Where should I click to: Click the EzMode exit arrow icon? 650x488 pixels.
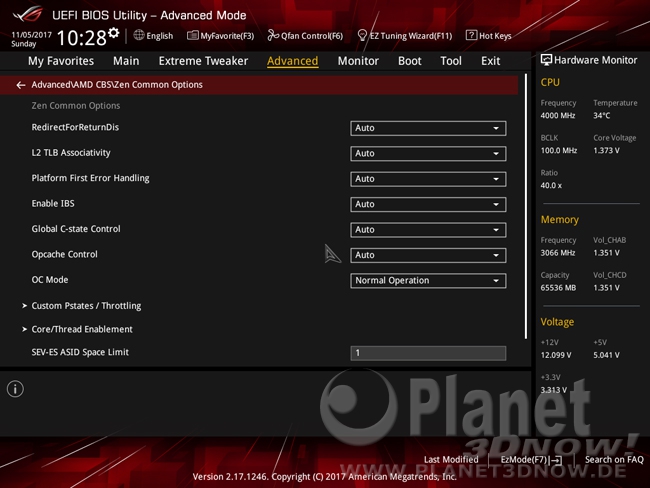556,460
